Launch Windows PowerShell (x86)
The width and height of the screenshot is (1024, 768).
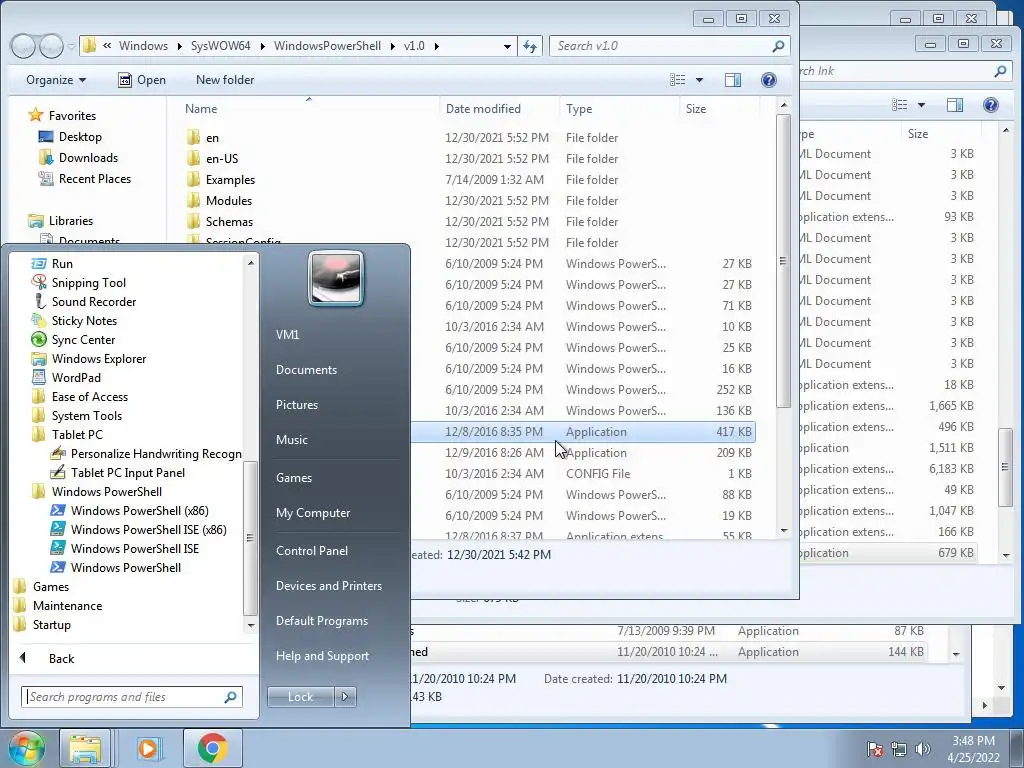point(139,511)
